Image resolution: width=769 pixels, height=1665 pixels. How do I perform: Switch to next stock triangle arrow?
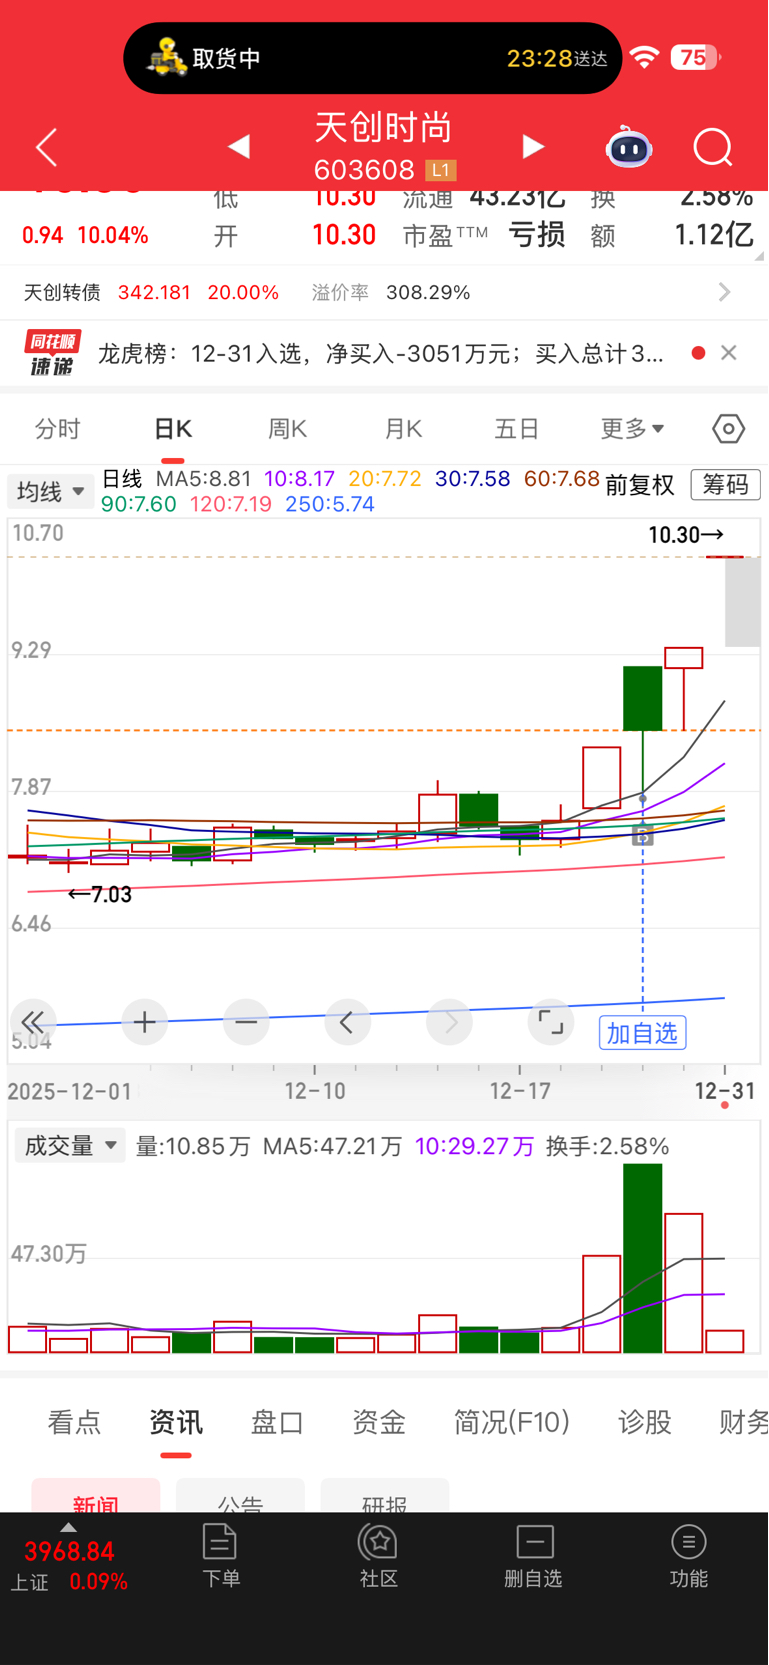[534, 147]
